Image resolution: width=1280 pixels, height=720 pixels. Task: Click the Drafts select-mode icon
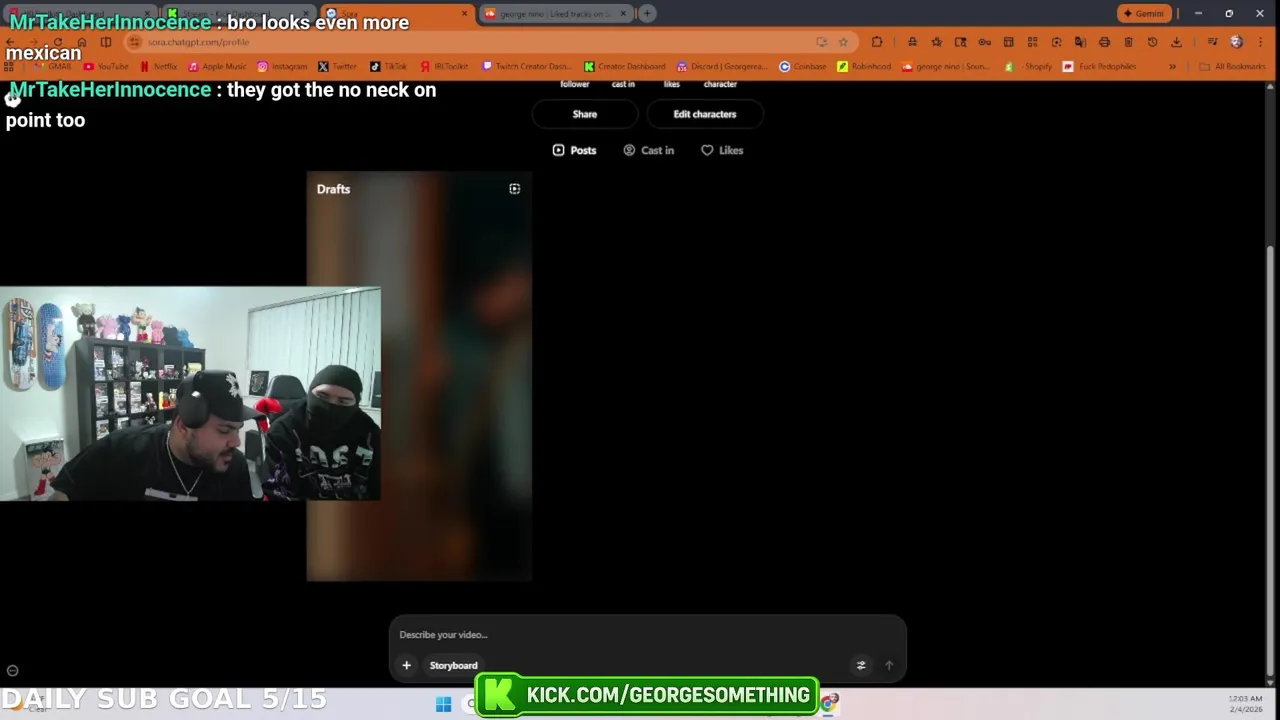point(514,189)
